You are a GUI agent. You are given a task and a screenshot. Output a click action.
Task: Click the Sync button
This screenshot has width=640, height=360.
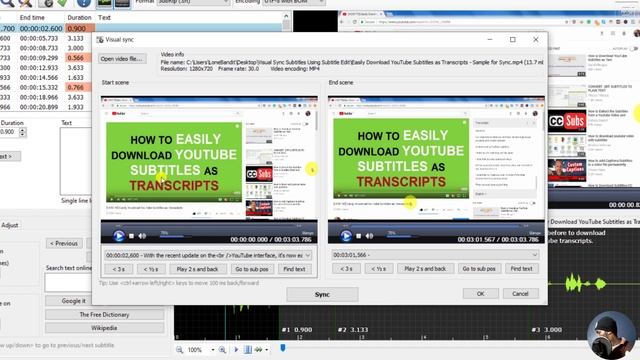[x=322, y=294]
